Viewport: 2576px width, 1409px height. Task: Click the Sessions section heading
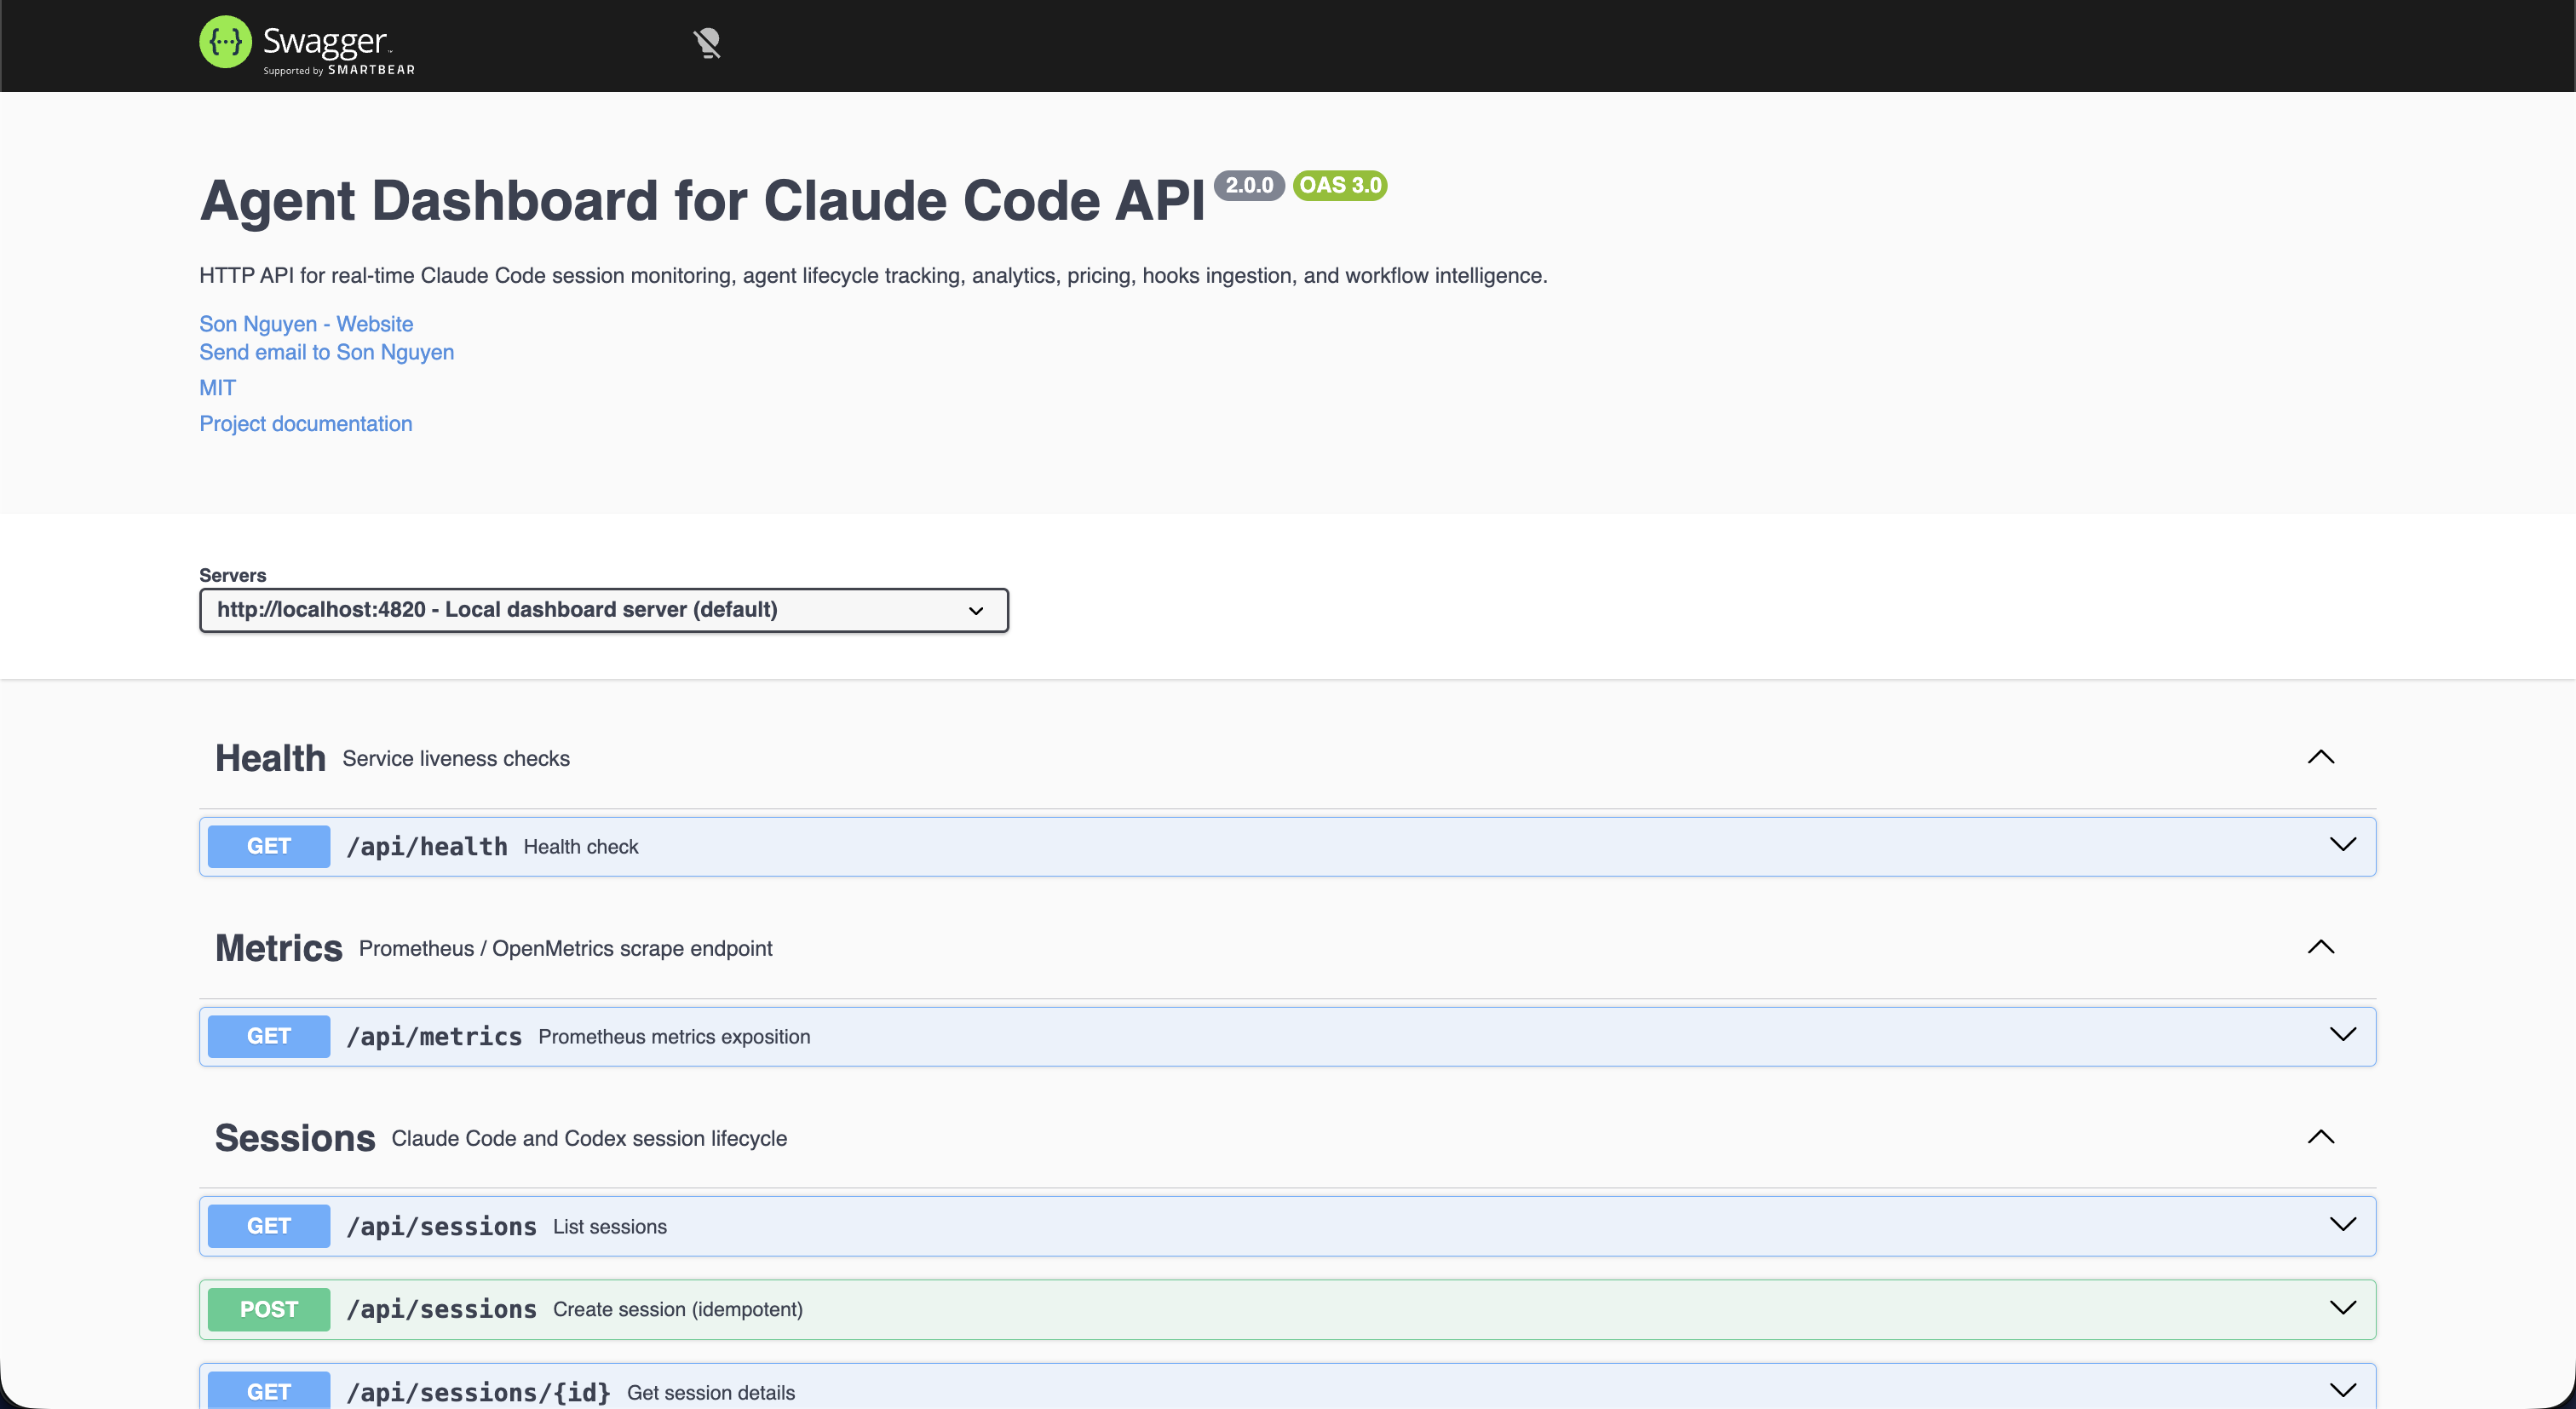click(295, 1138)
